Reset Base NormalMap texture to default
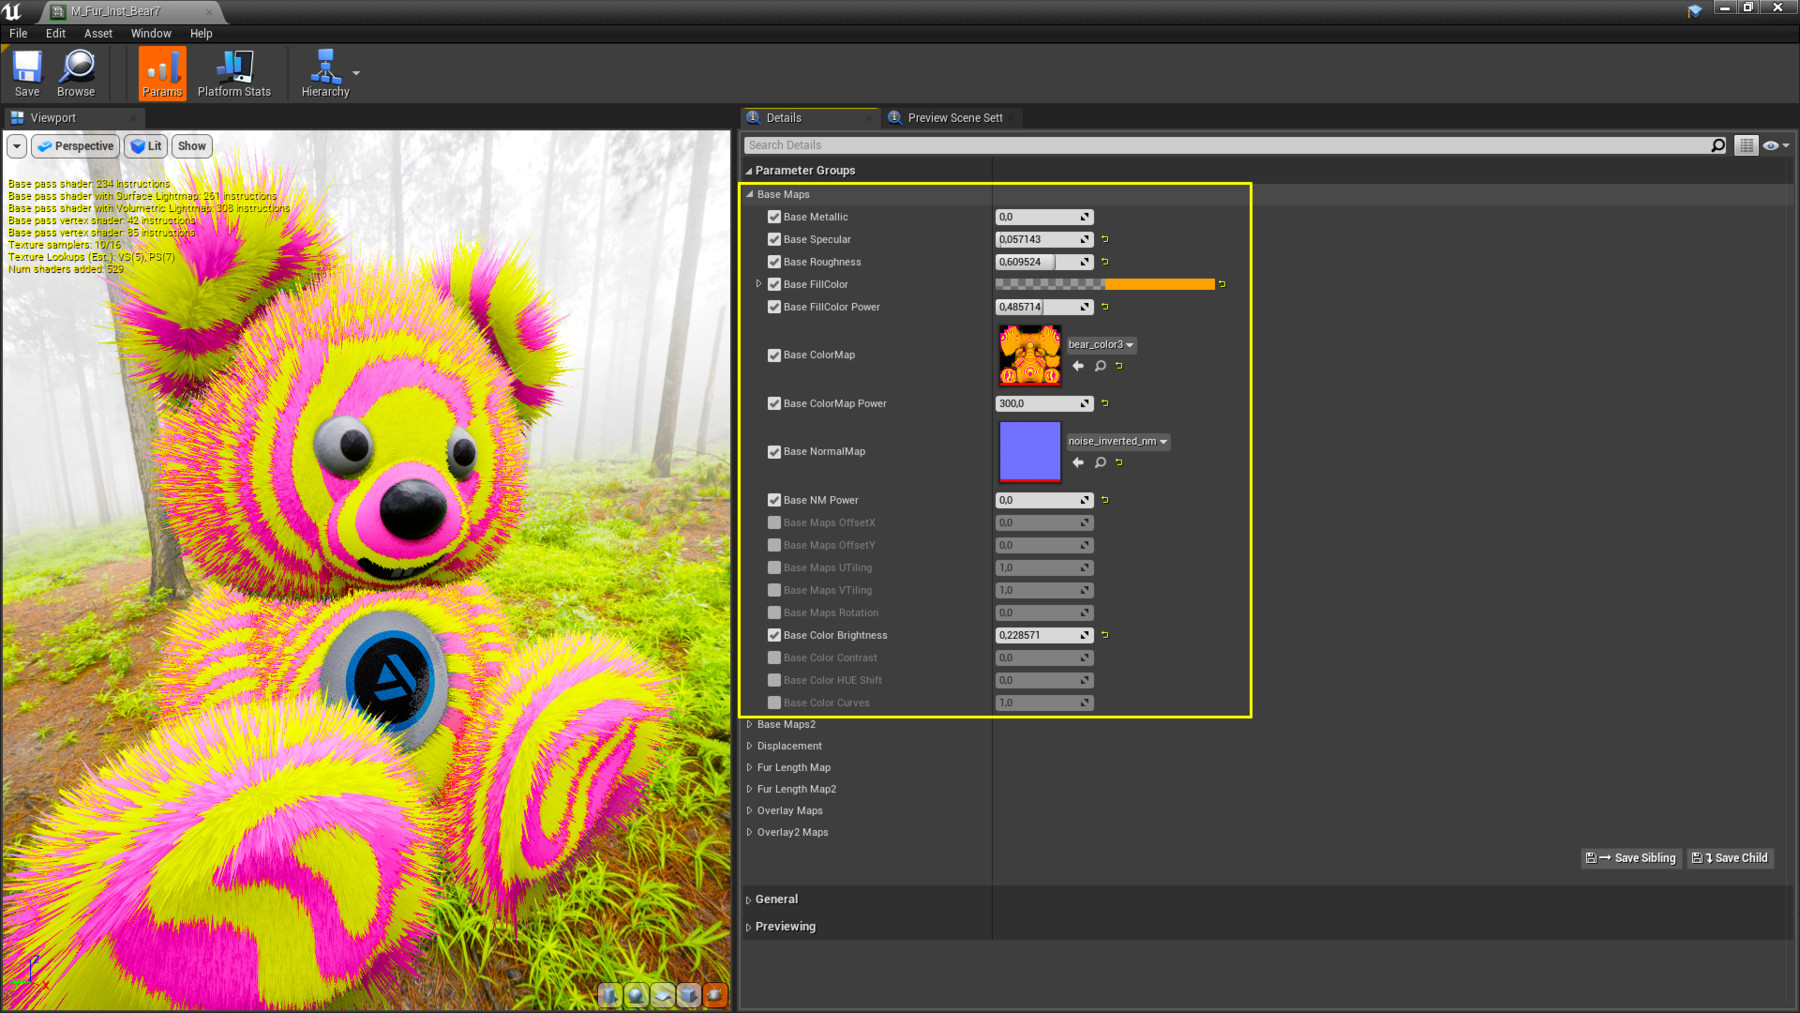This screenshot has width=1800, height=1013. [x=1119, y=463]
